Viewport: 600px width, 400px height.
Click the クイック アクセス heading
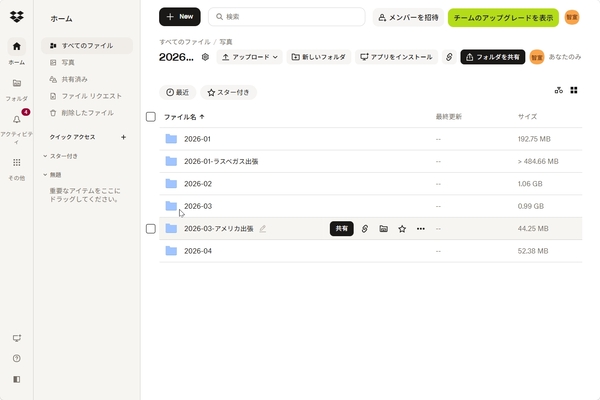[72, 137]
